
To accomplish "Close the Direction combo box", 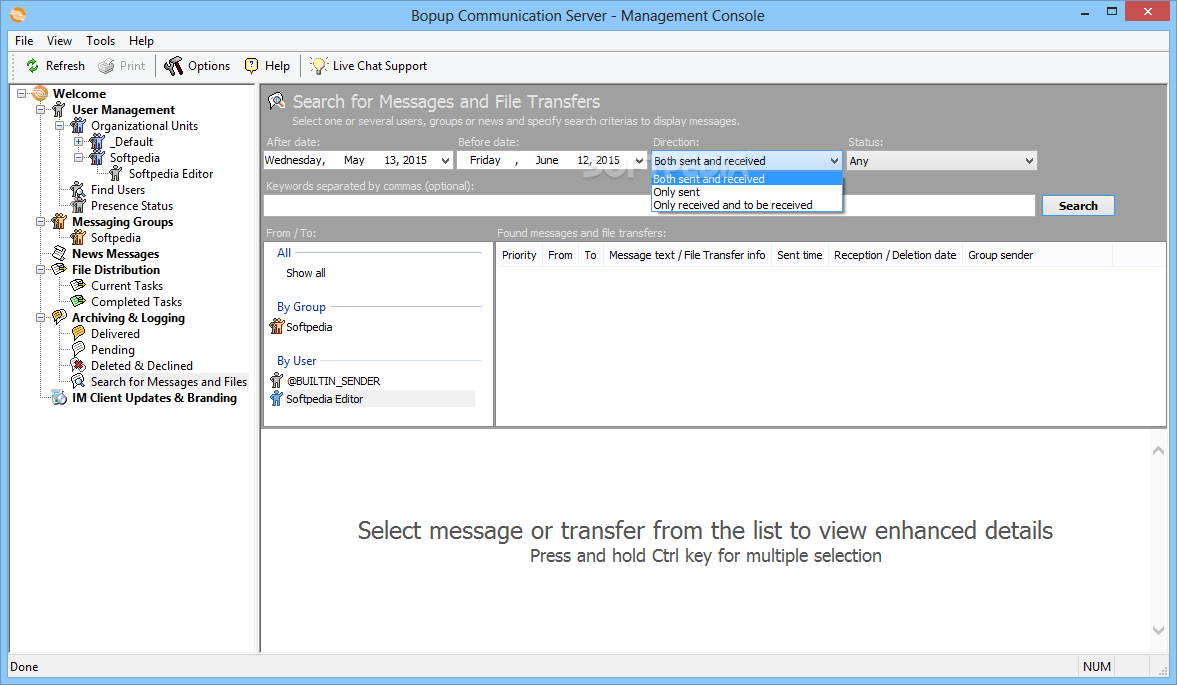I will pyautogui.click(x=834, y=161).
